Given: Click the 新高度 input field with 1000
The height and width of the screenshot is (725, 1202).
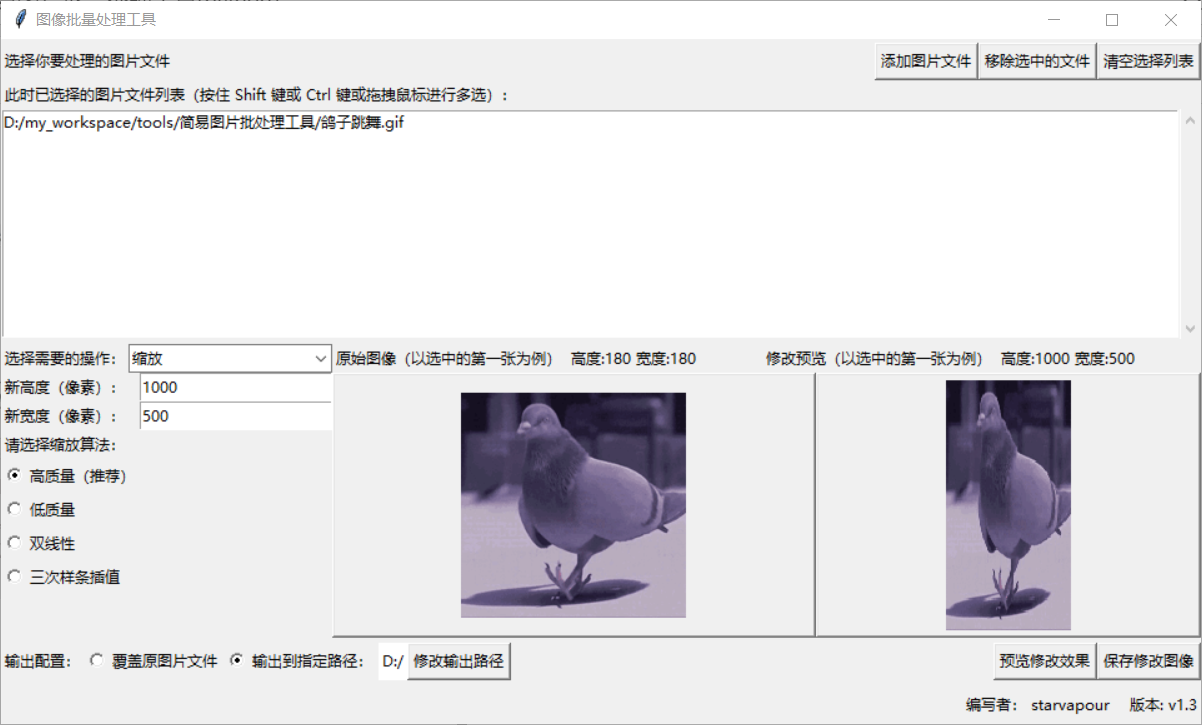Looking at the screenshot, I should pos(235,388).
